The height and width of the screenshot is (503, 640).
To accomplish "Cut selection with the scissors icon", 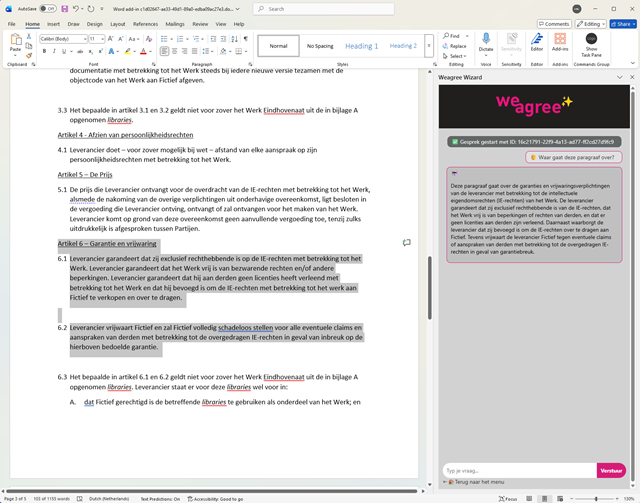I will (x=29, y=36).
